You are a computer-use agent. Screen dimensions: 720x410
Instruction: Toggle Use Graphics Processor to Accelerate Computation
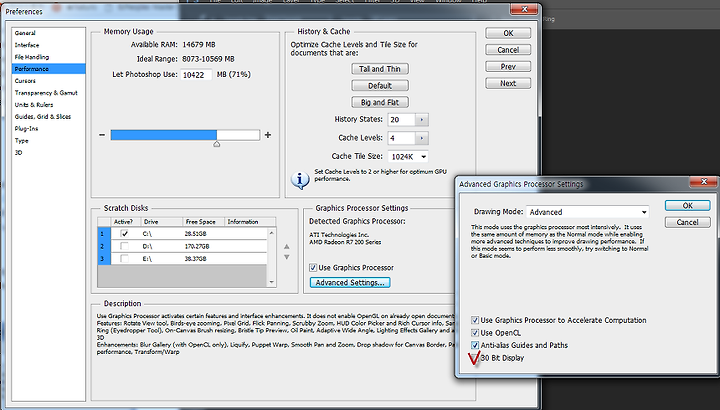click(x=475, y=320)
